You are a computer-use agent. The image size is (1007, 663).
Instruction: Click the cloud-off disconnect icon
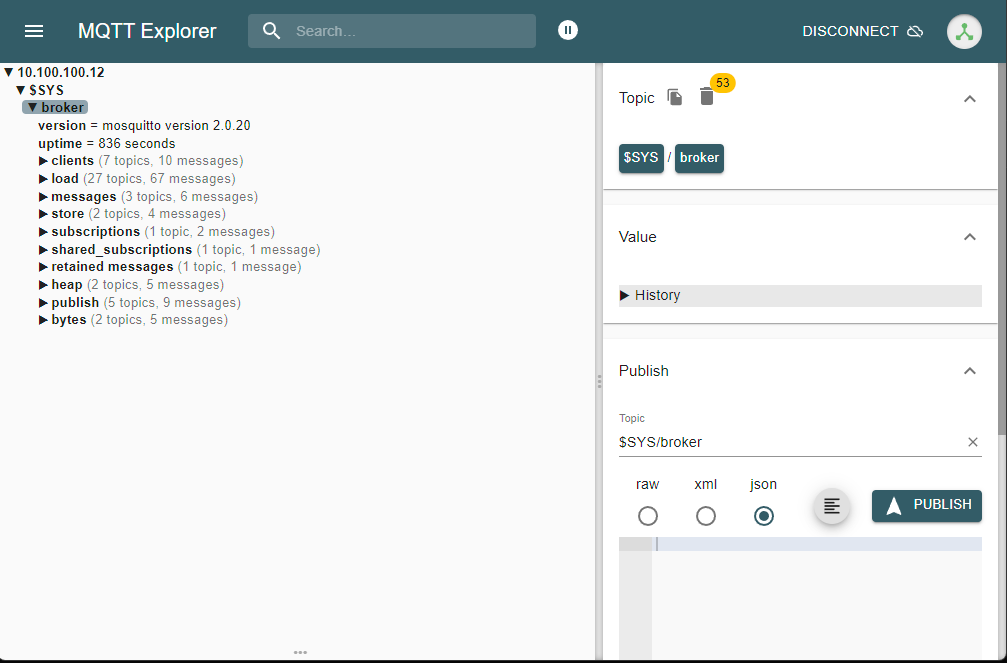[915, 31]
